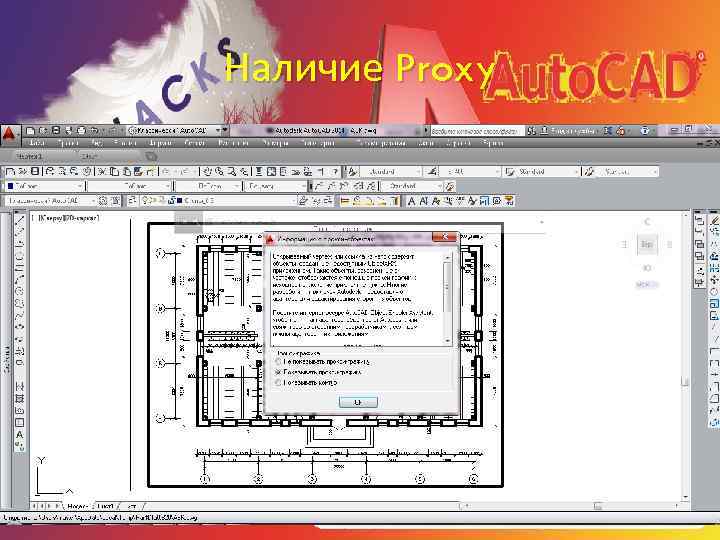Select Erase tool in right Modify toolbar
The image size is (720, 540).
[714, 221]
